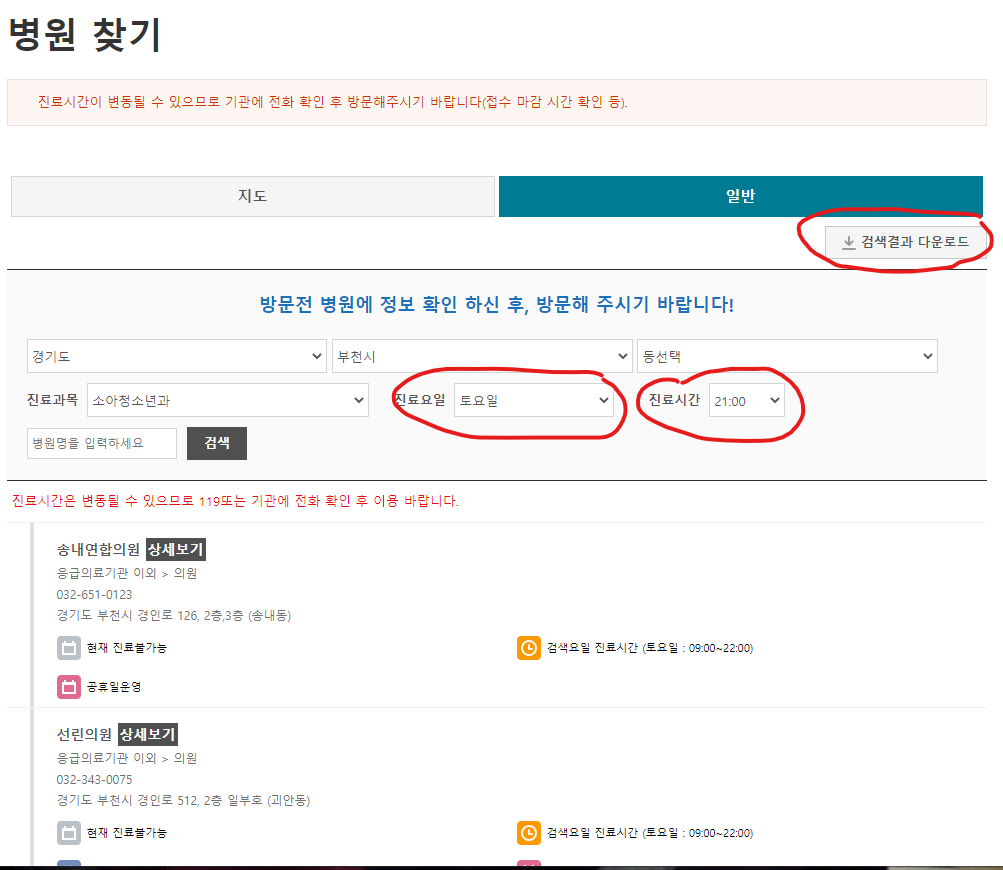The height and width of the screenshot is (870, 1003).
Task: Select the 일반 tab
Action: 739,196
